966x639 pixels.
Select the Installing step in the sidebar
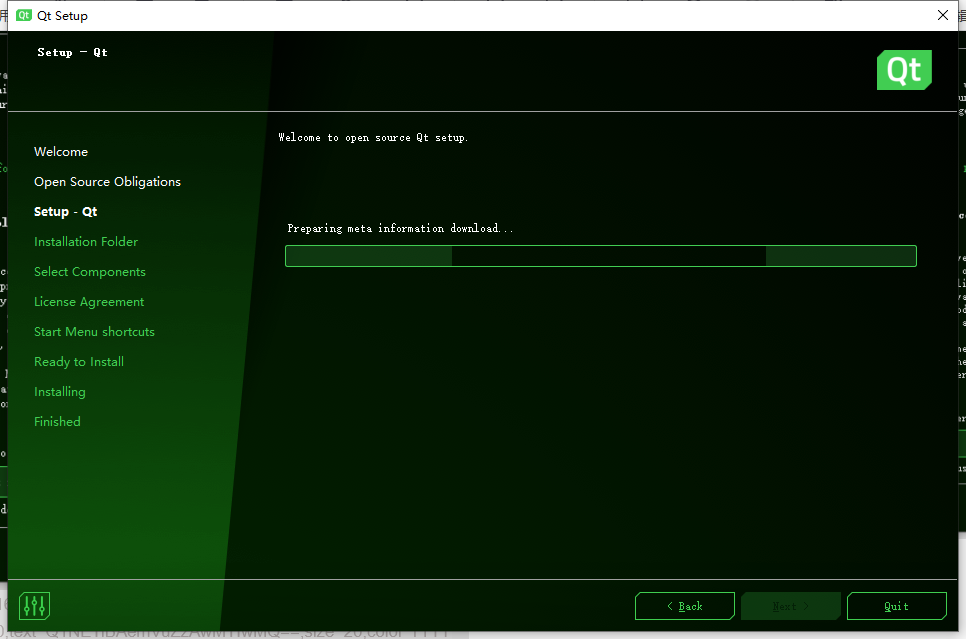coord(59,391)
